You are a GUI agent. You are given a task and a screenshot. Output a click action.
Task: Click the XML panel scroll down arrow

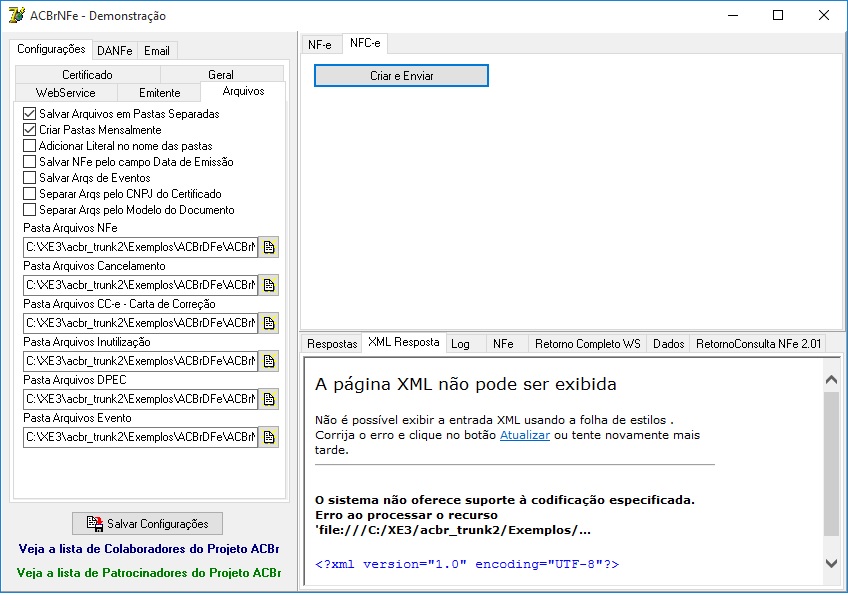(832, 564)
